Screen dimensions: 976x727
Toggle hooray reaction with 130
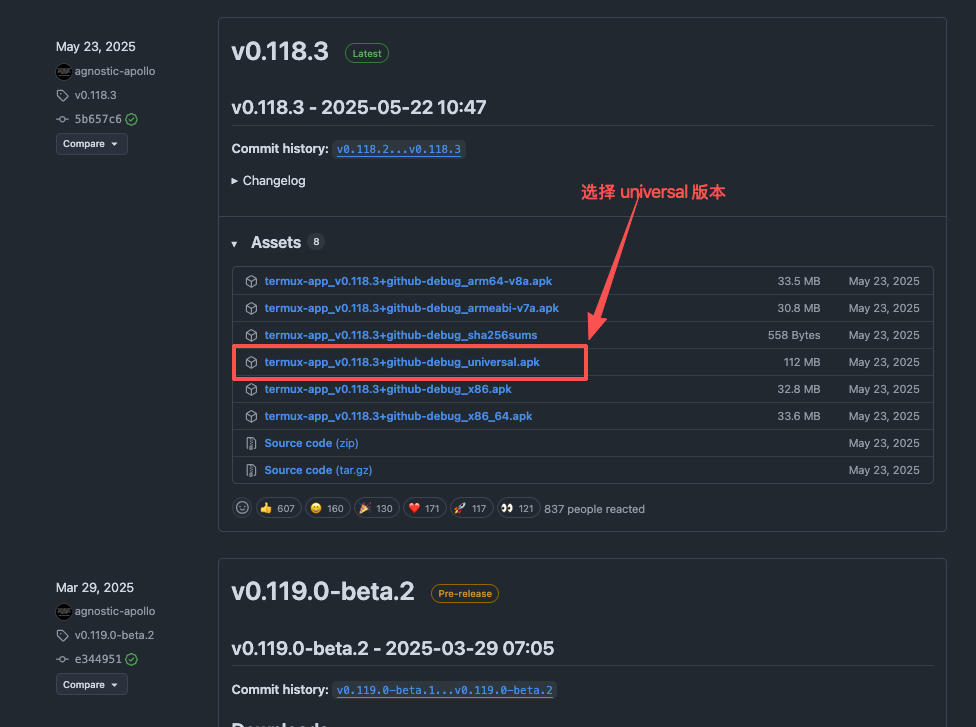377,508
